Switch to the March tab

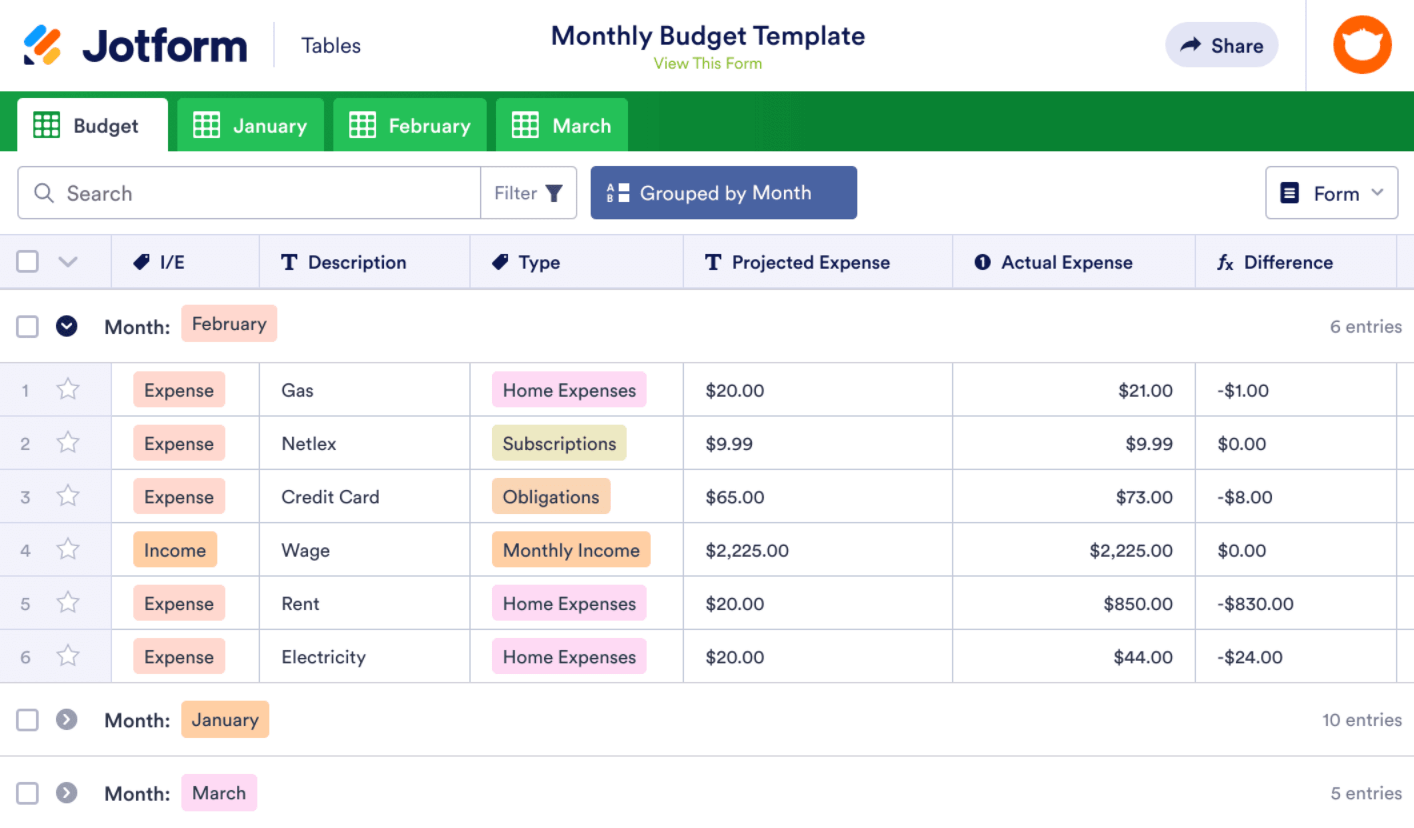(x=562, y=126)
